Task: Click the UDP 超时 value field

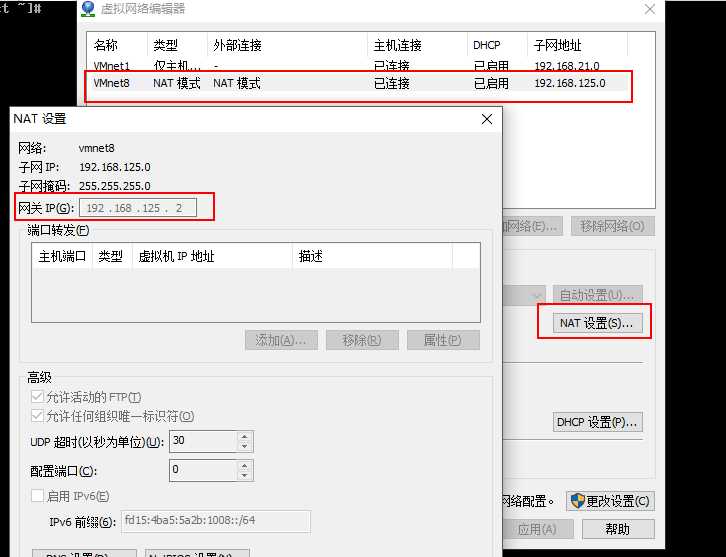Action: [203, 441]
